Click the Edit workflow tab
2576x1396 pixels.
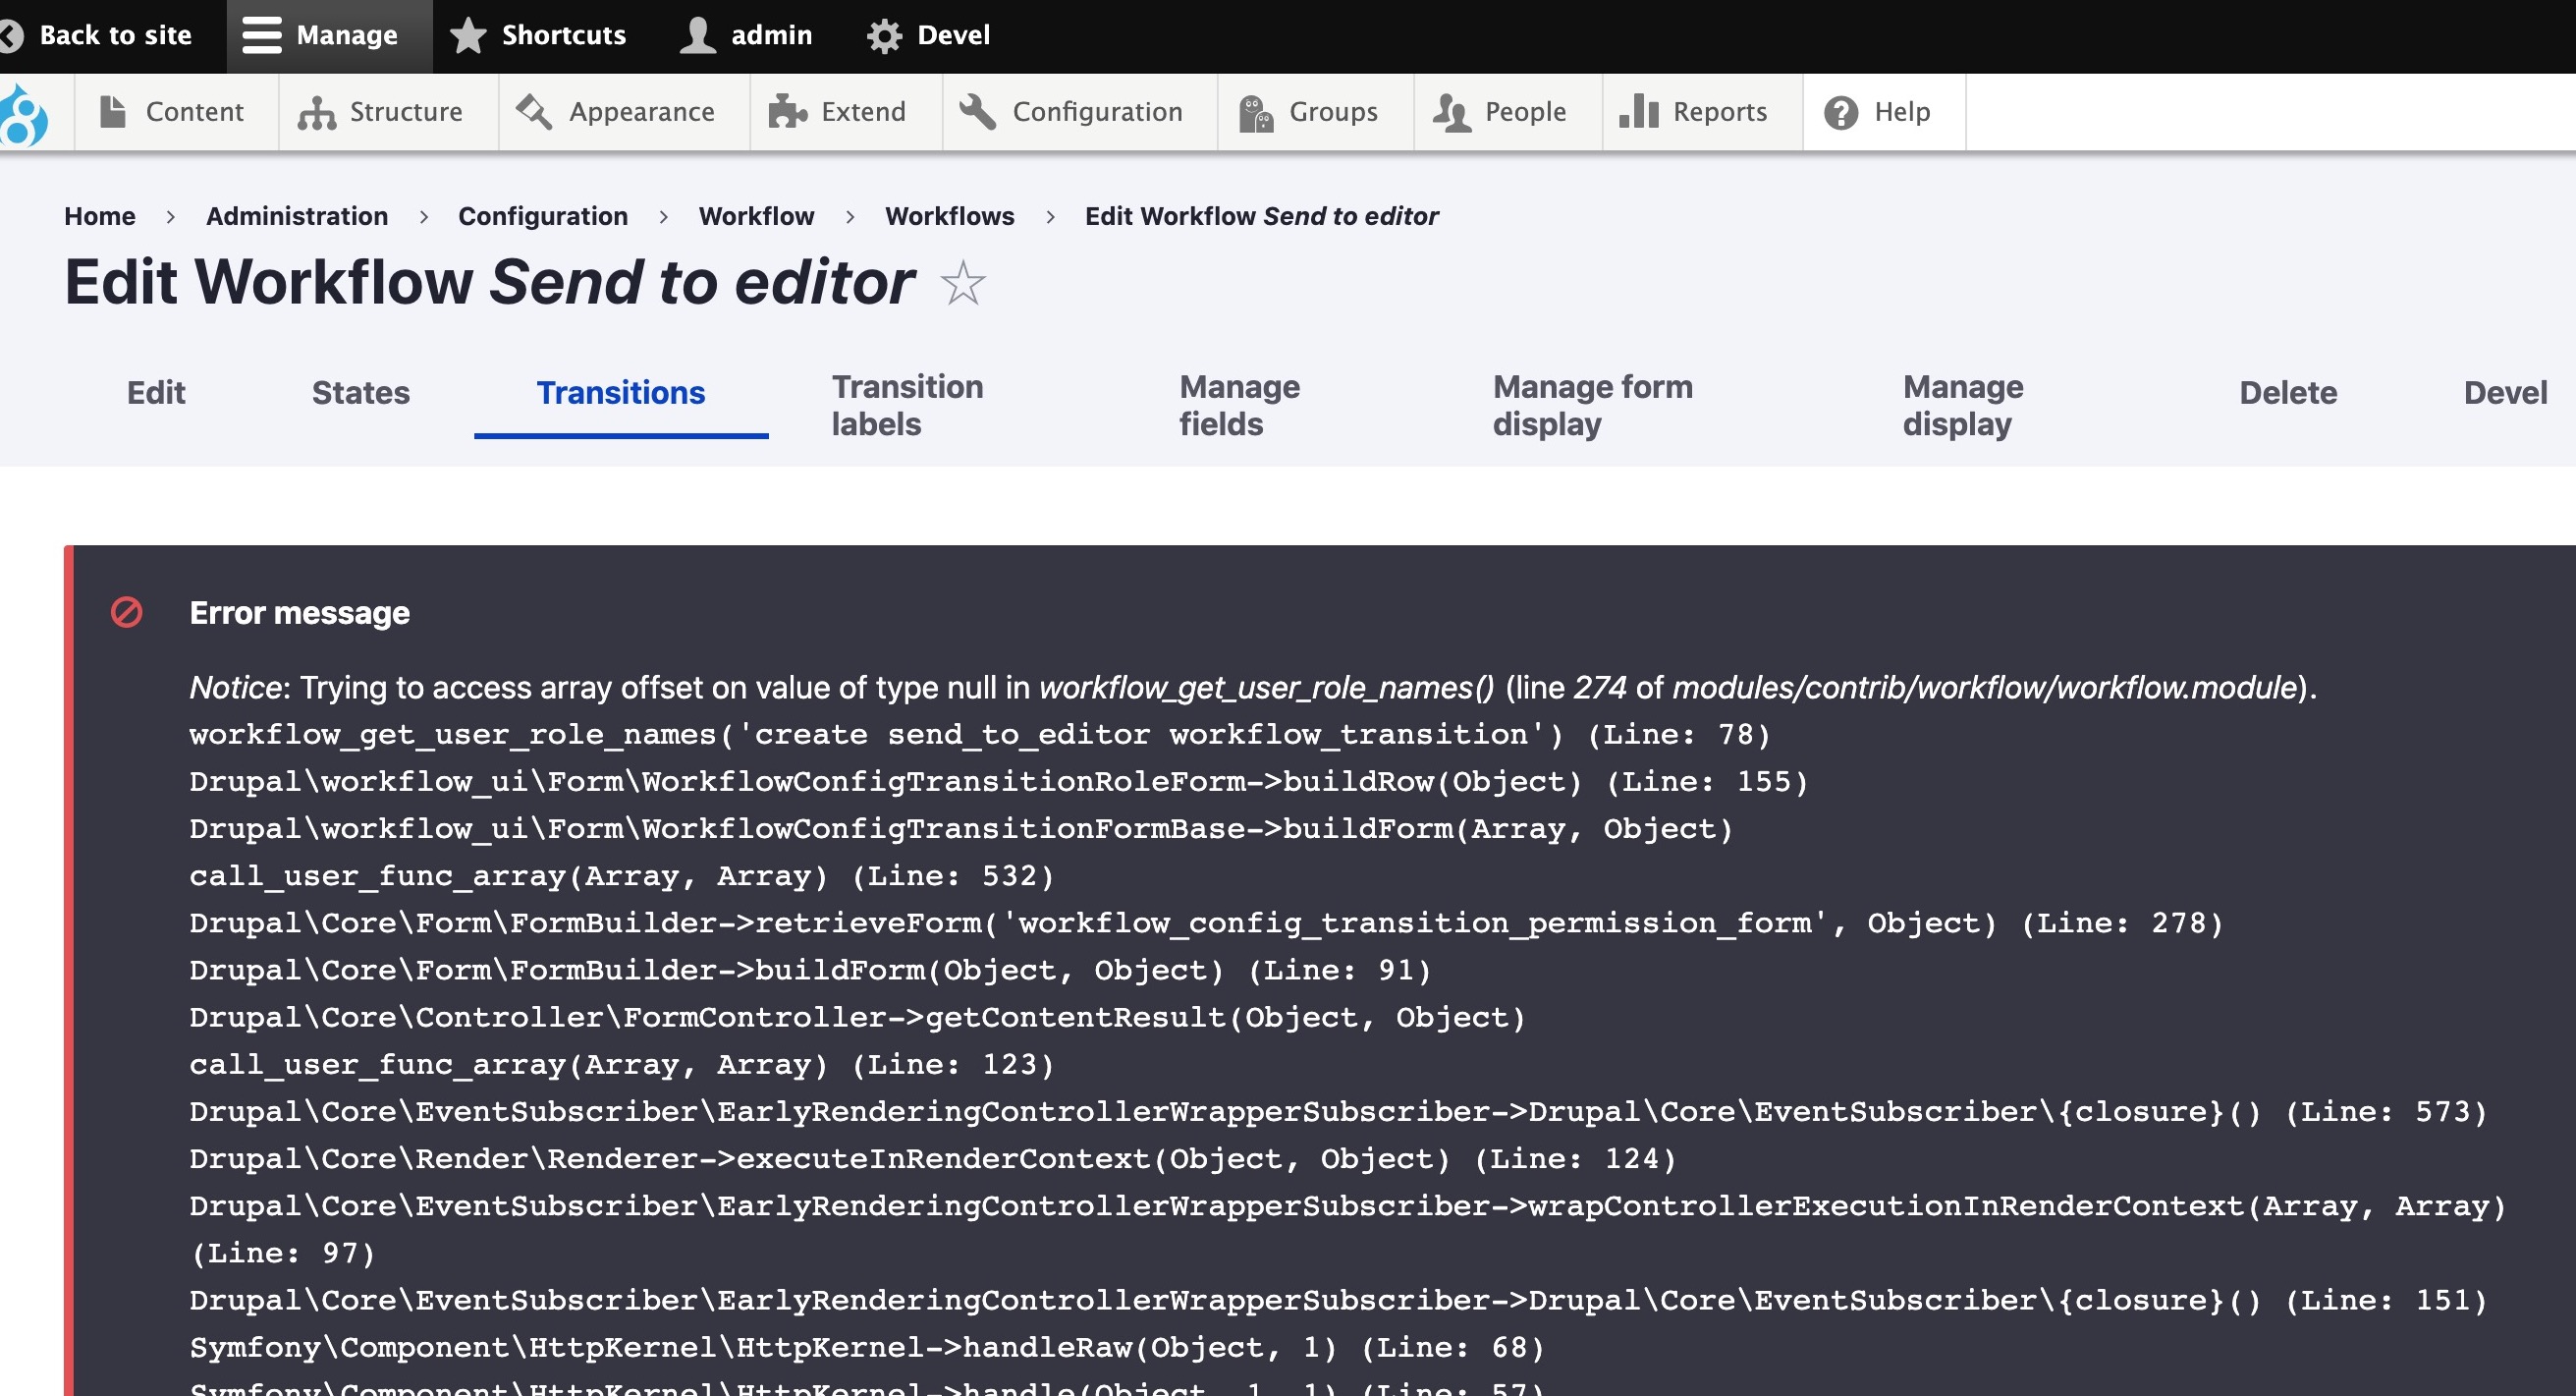coord(154,392)
